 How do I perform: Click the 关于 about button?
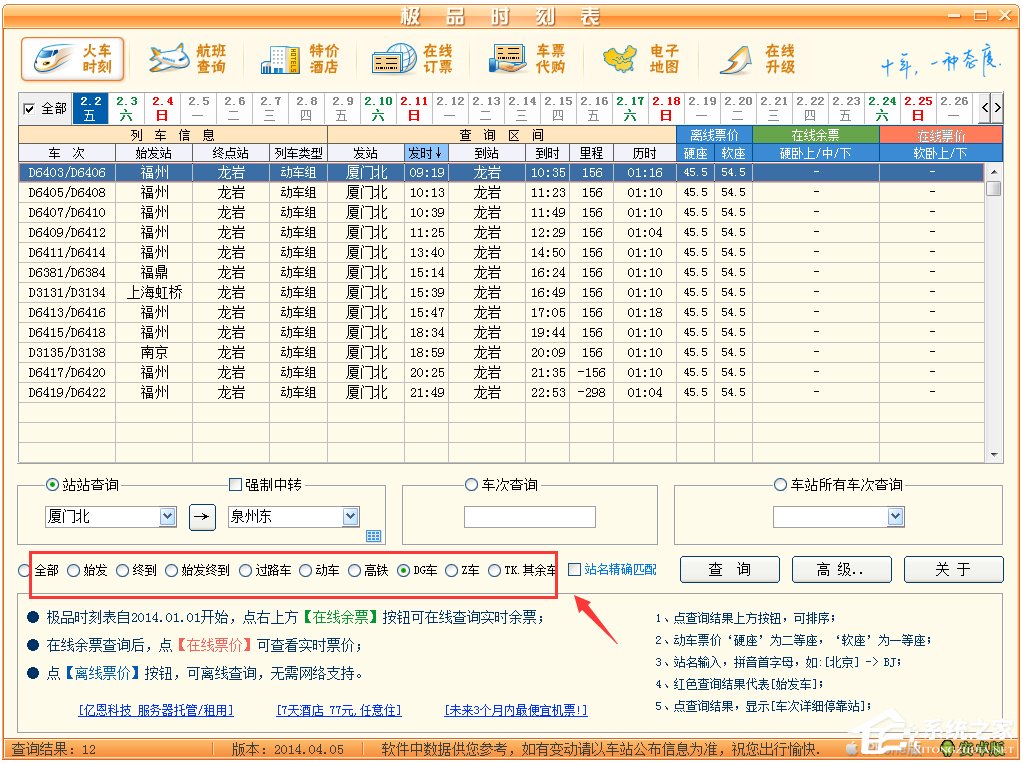tap(953, 569)
